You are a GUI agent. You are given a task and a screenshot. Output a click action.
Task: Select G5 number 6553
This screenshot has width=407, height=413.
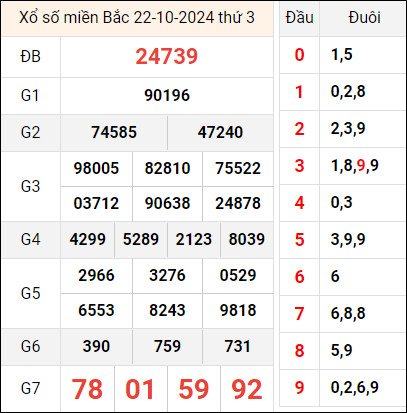(96, 311)
